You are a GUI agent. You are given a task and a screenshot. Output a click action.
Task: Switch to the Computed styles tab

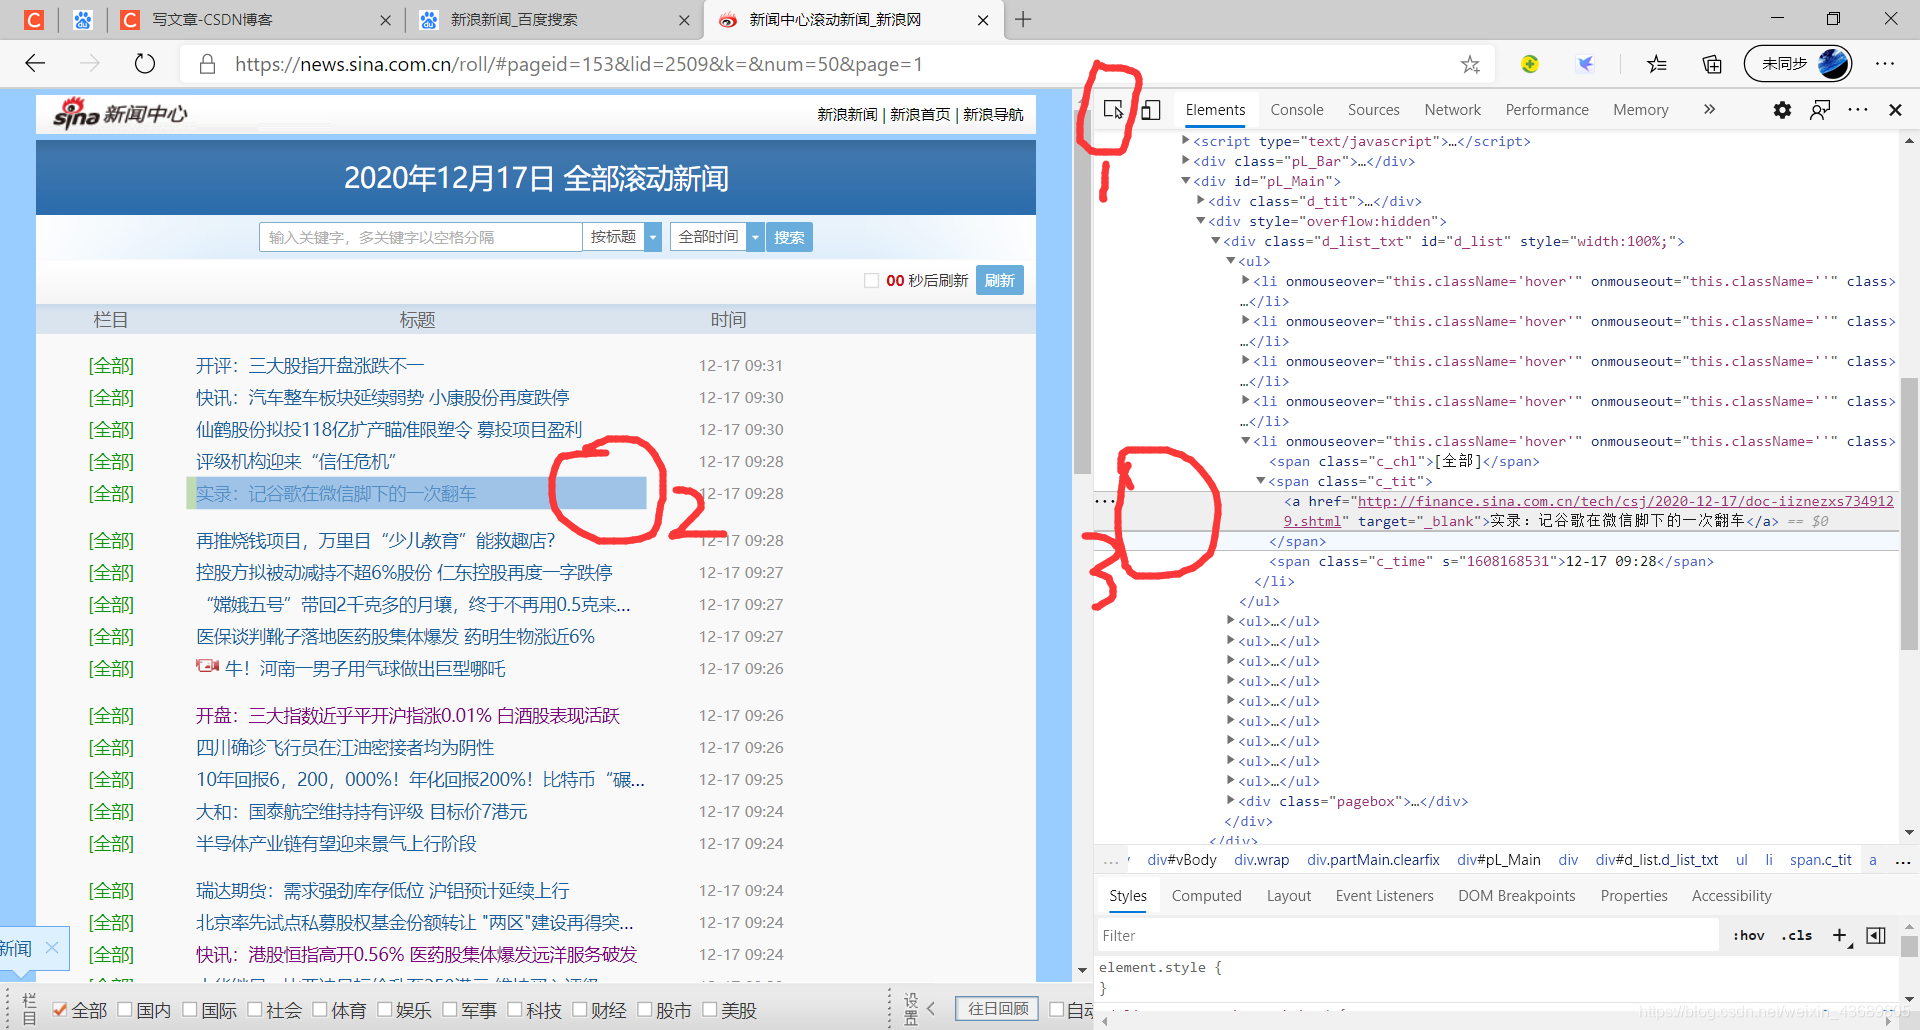tap(1207, 896)
